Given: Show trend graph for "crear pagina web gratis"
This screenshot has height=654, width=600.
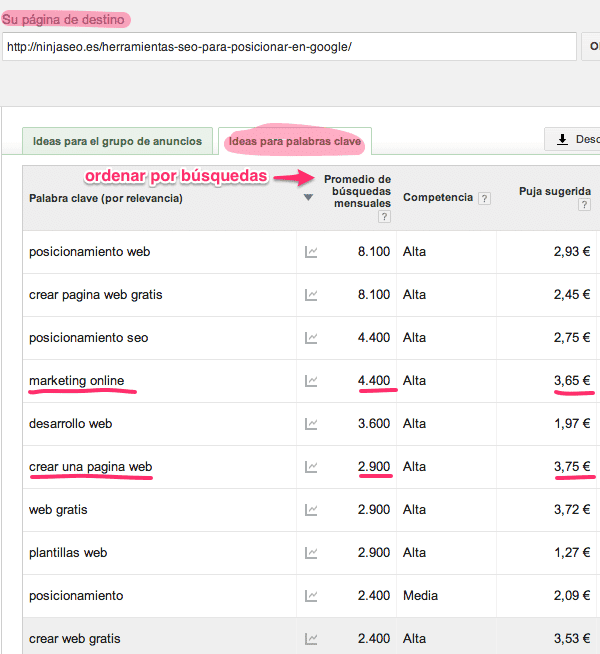Looking at the screenshot, I should tap(311, 295).
